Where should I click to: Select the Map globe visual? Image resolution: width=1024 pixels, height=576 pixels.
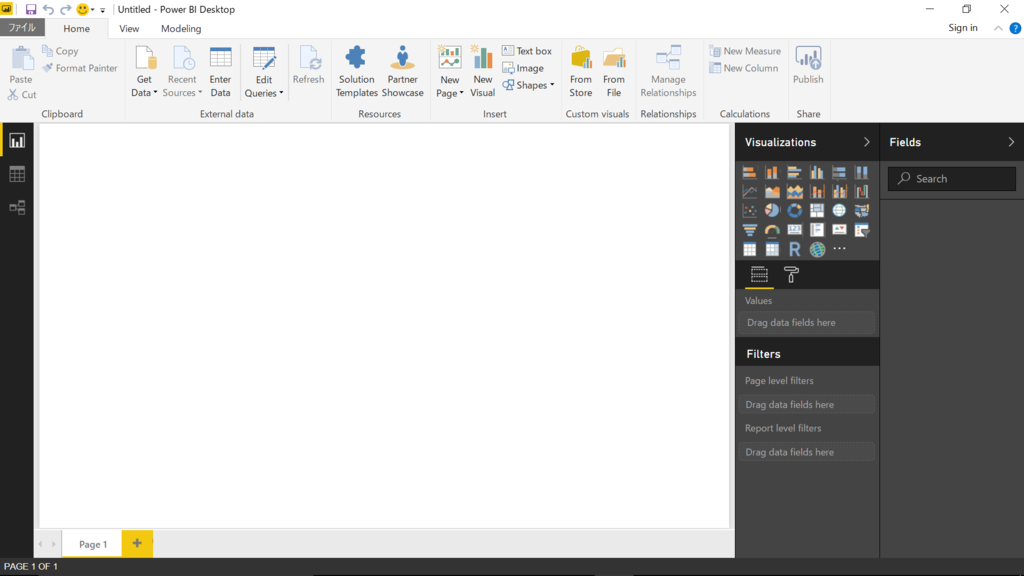click(839, 210)
